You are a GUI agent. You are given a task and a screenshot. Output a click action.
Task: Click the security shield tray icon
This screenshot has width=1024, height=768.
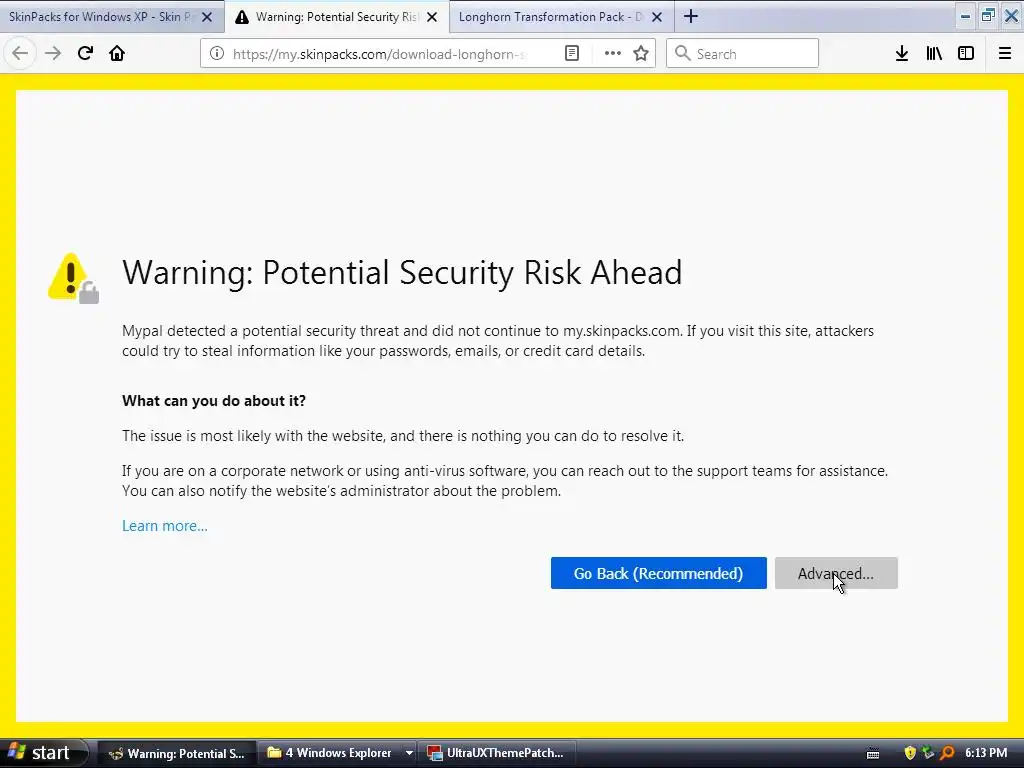(x=910, y=753)
